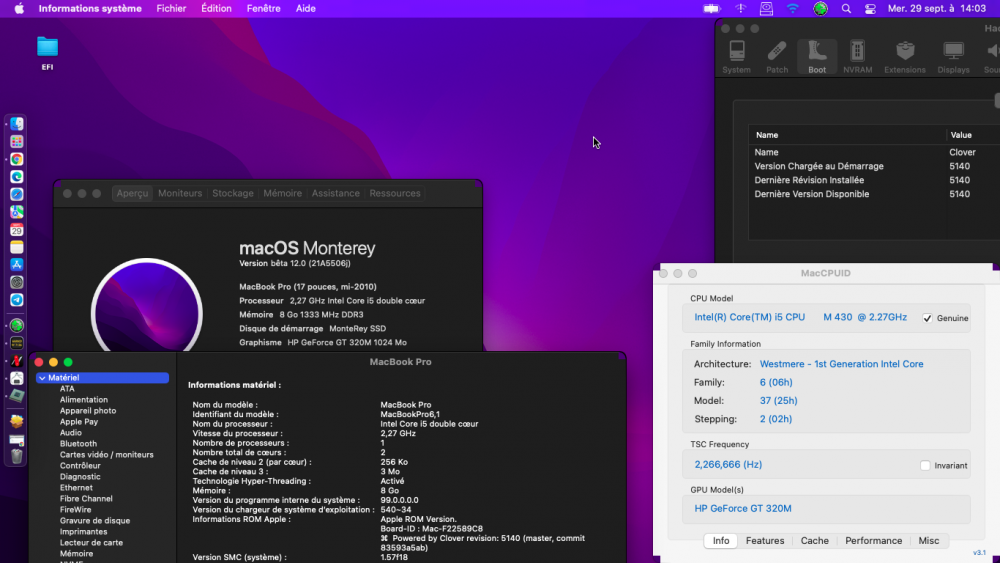Click the battery status icon in menu bar
1000x563 pixels.
pos(711,9)
